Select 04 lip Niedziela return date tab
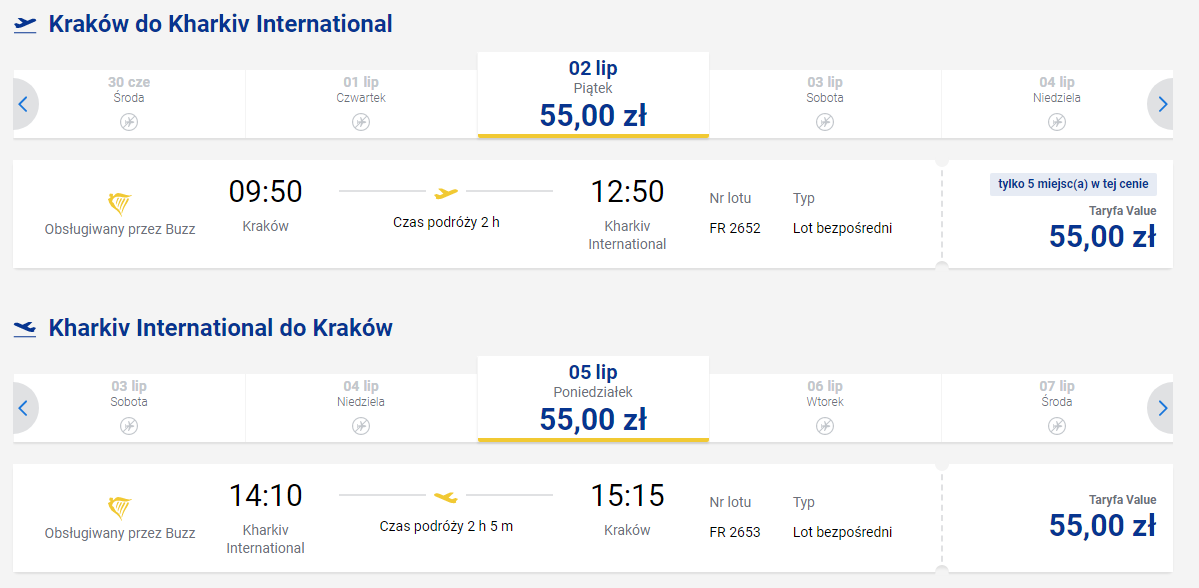Screen dimensions: 1199x588 tap(361, 408)
